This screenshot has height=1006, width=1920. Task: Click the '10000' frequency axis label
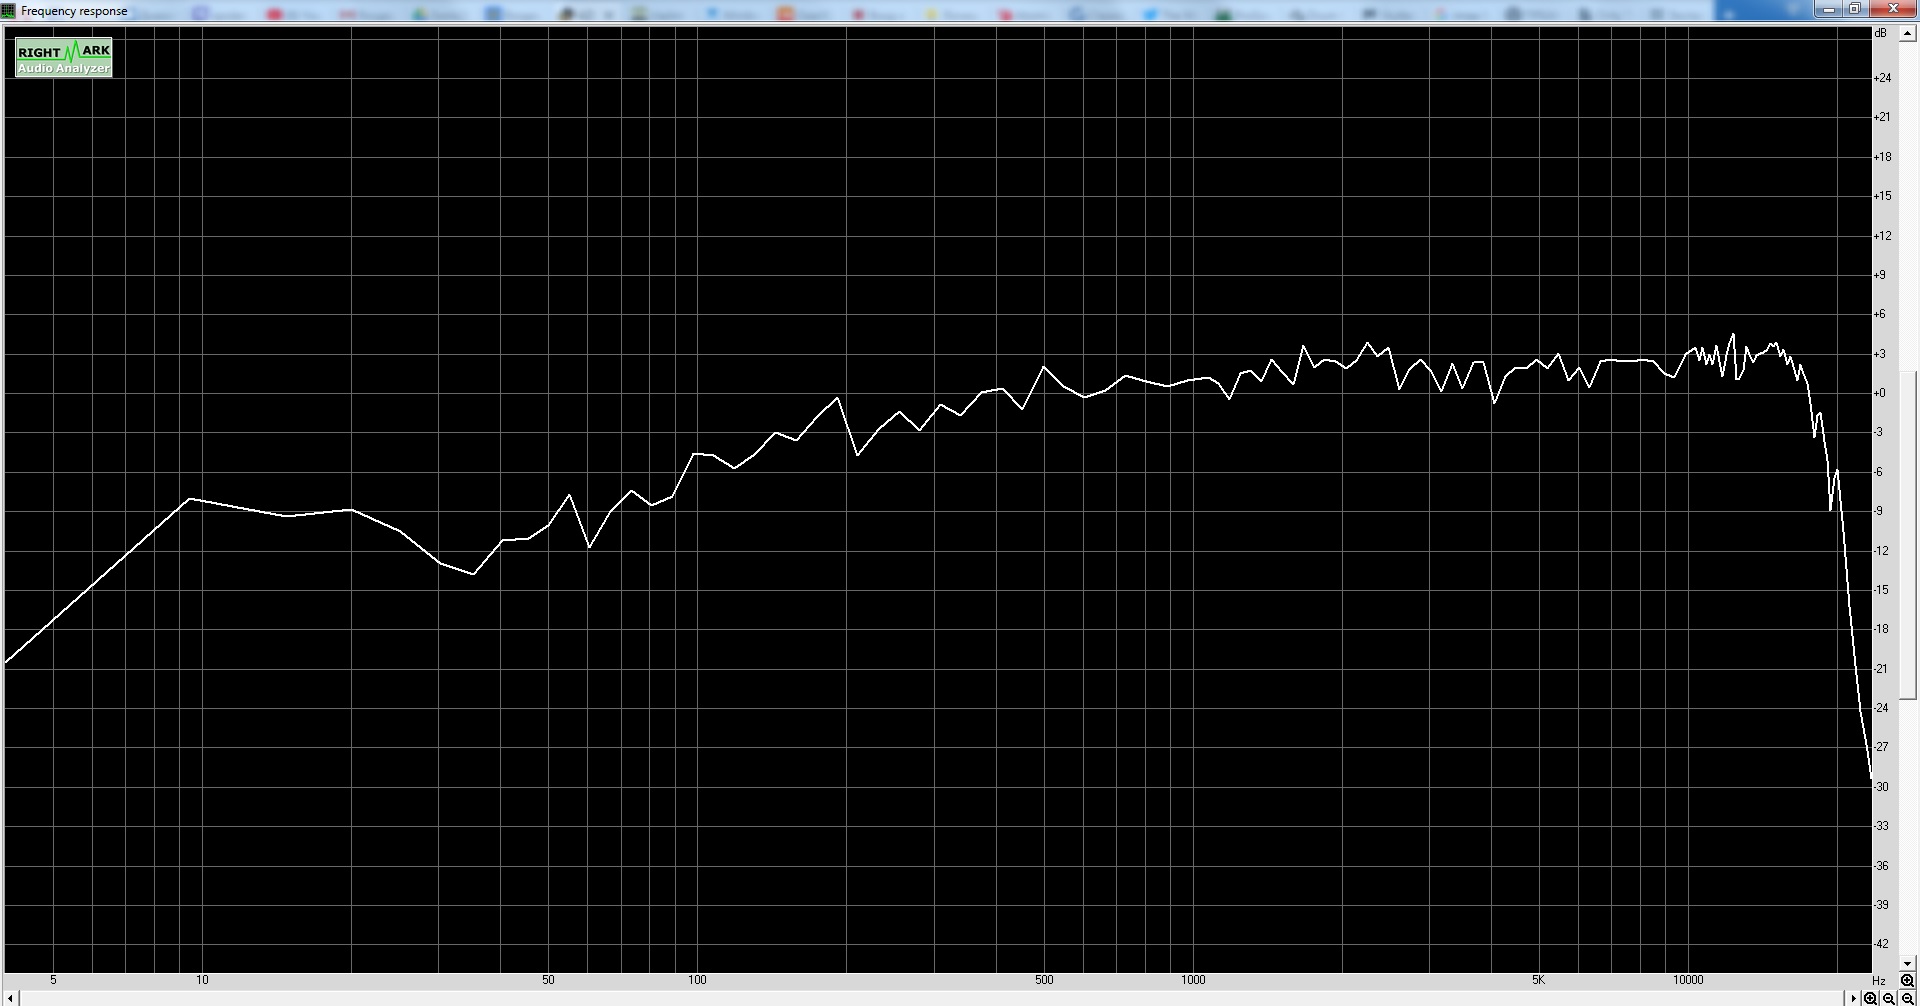click(1688, 980)
